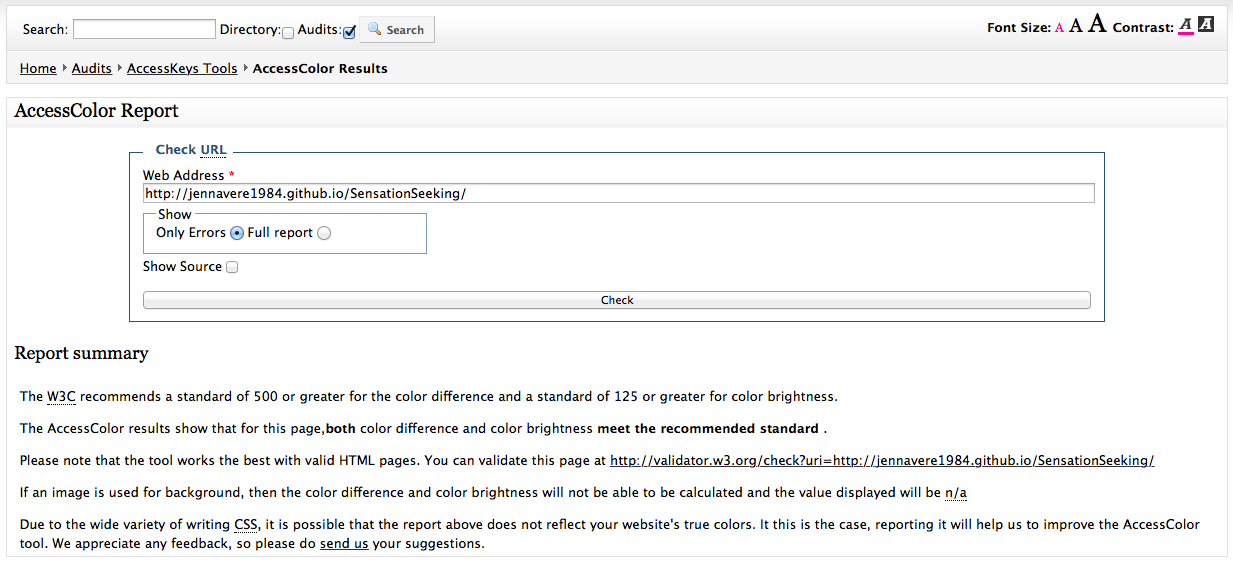Click the URL abbreviation in Check URL legend
The height and width of the screenshot is (563, 1233).
[213, 150]
